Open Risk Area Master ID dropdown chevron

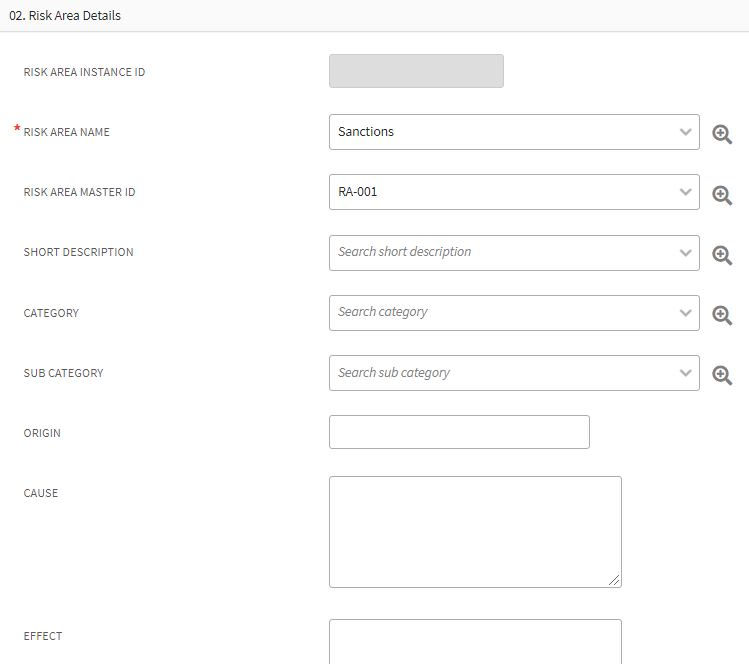coord(685,192)
